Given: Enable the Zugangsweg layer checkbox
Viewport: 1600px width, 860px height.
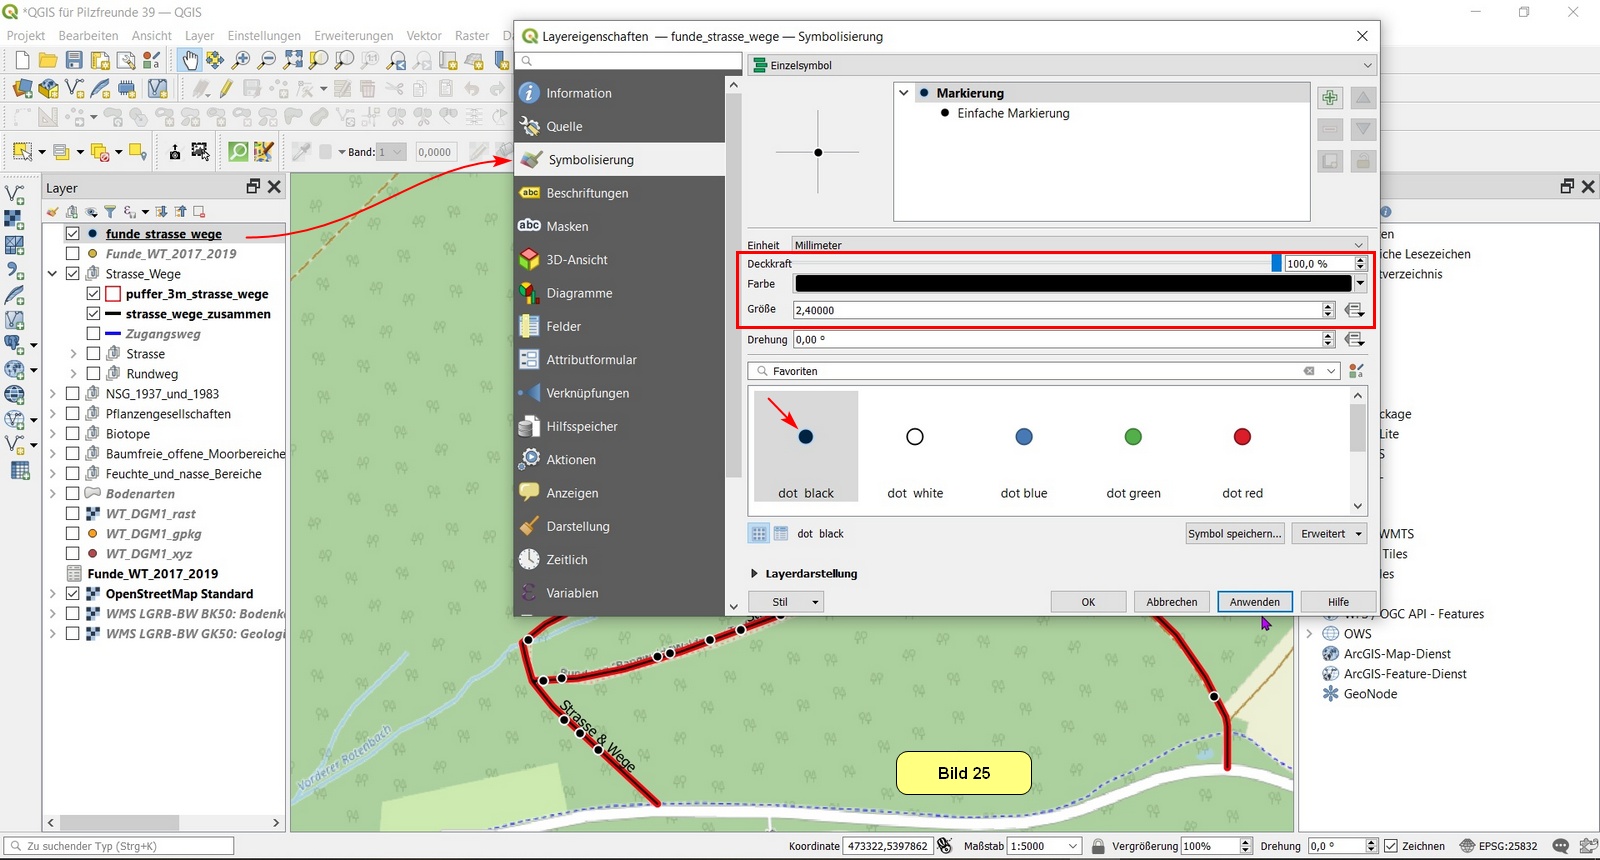Looking at the screenshot, I should pyautogui.click(x=93, y=334).
